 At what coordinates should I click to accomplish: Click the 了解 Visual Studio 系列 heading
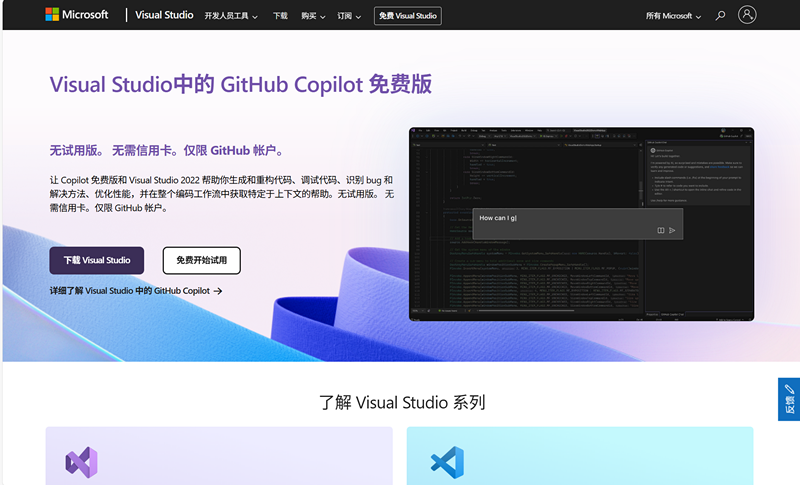click(x=402, y=402)
